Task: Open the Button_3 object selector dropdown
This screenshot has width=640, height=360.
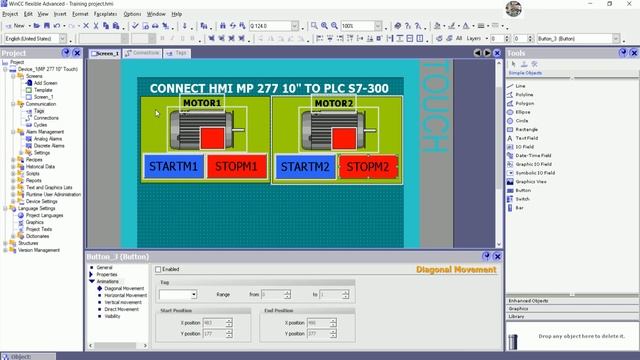Action: pos(616,38)
